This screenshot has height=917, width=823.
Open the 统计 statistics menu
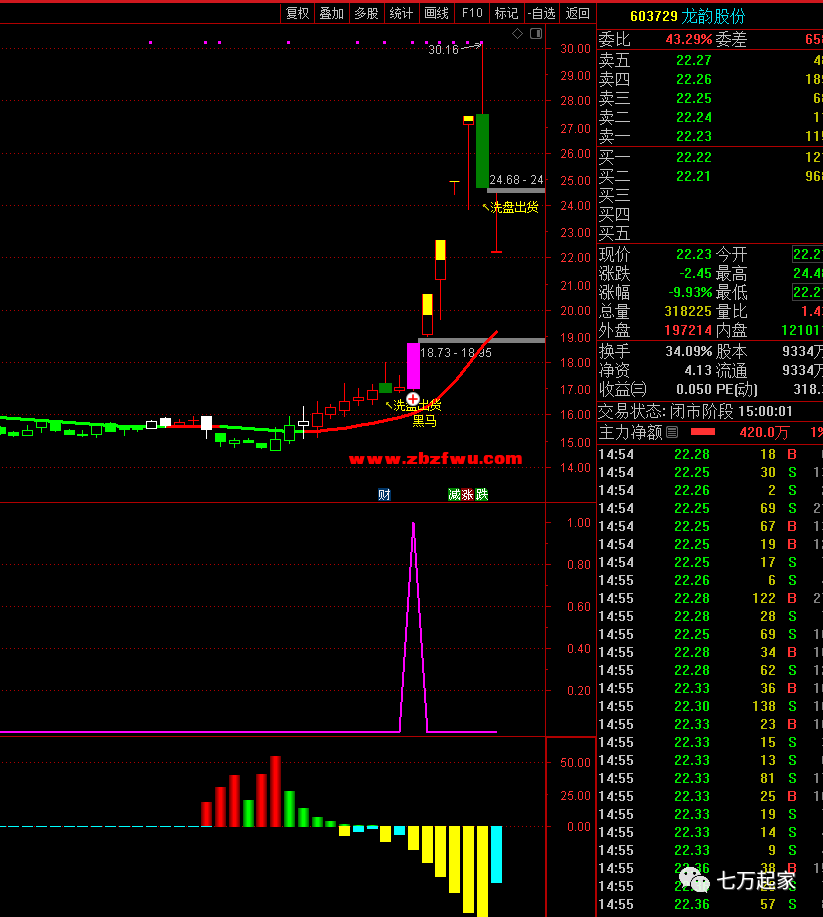[401, 13]
